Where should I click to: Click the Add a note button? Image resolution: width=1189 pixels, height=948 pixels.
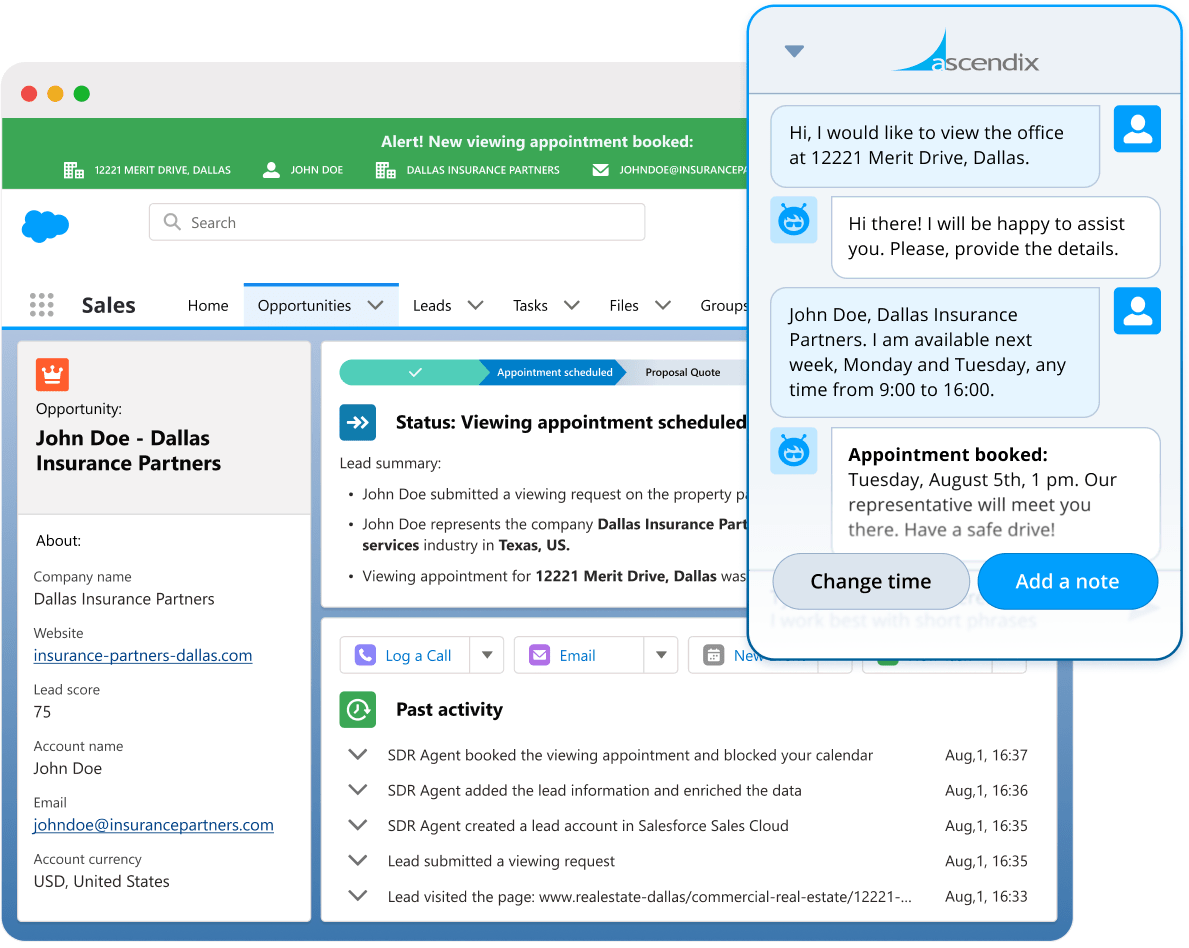1068,582
